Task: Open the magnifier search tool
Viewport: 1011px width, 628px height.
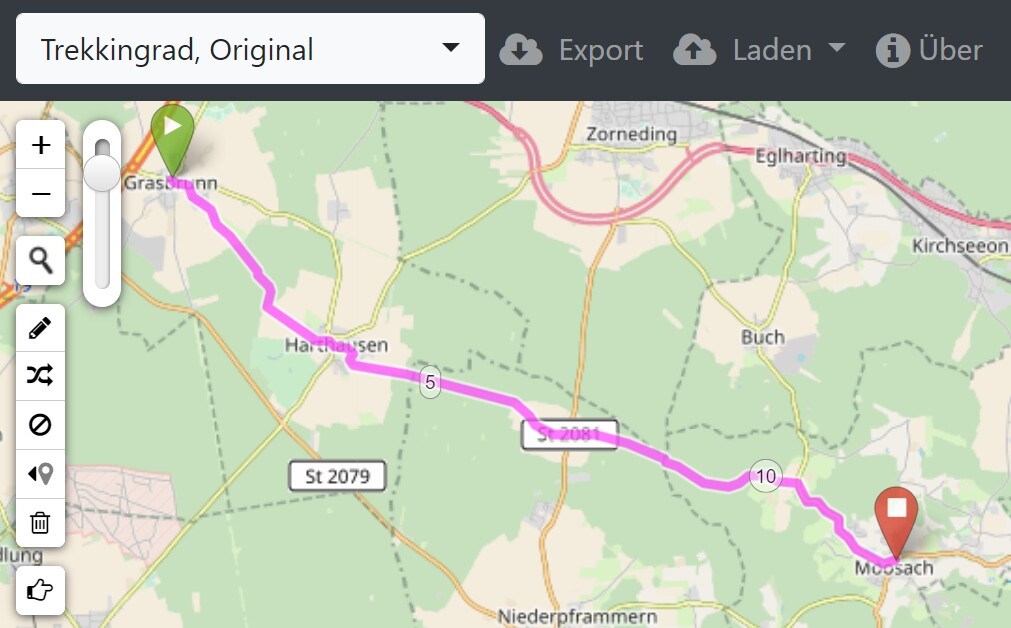Action: 41,260
